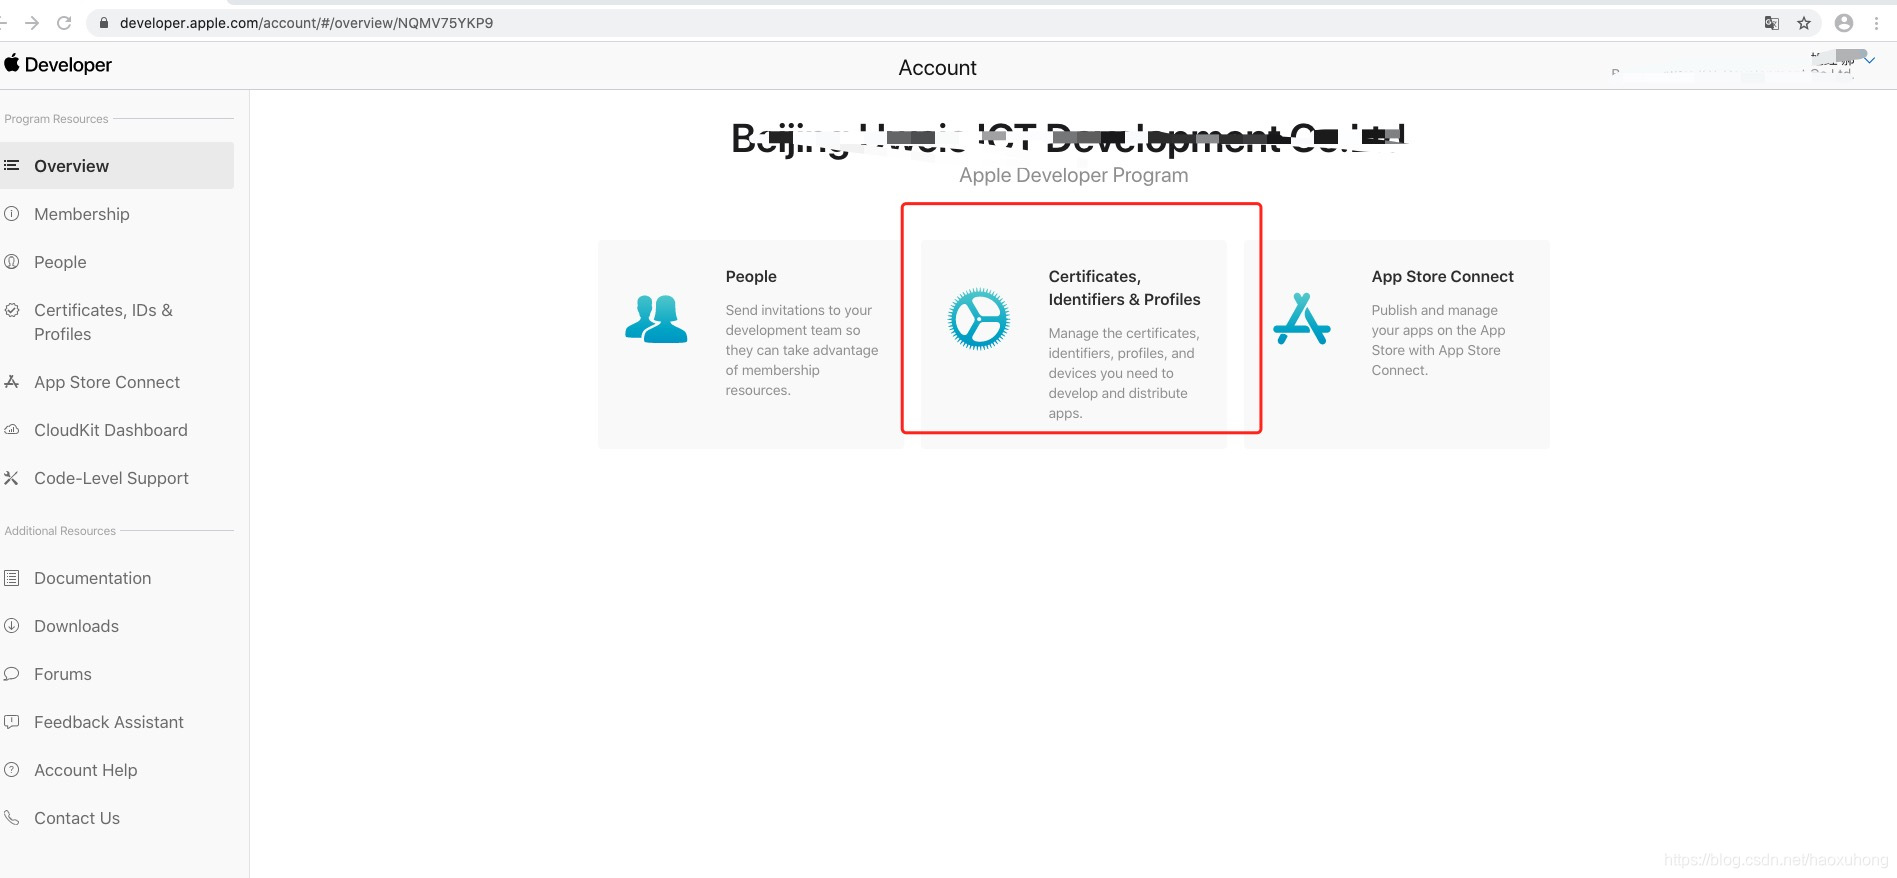Click the People card title
Viewport: 1897px width, 878px height.
point(751,276)
